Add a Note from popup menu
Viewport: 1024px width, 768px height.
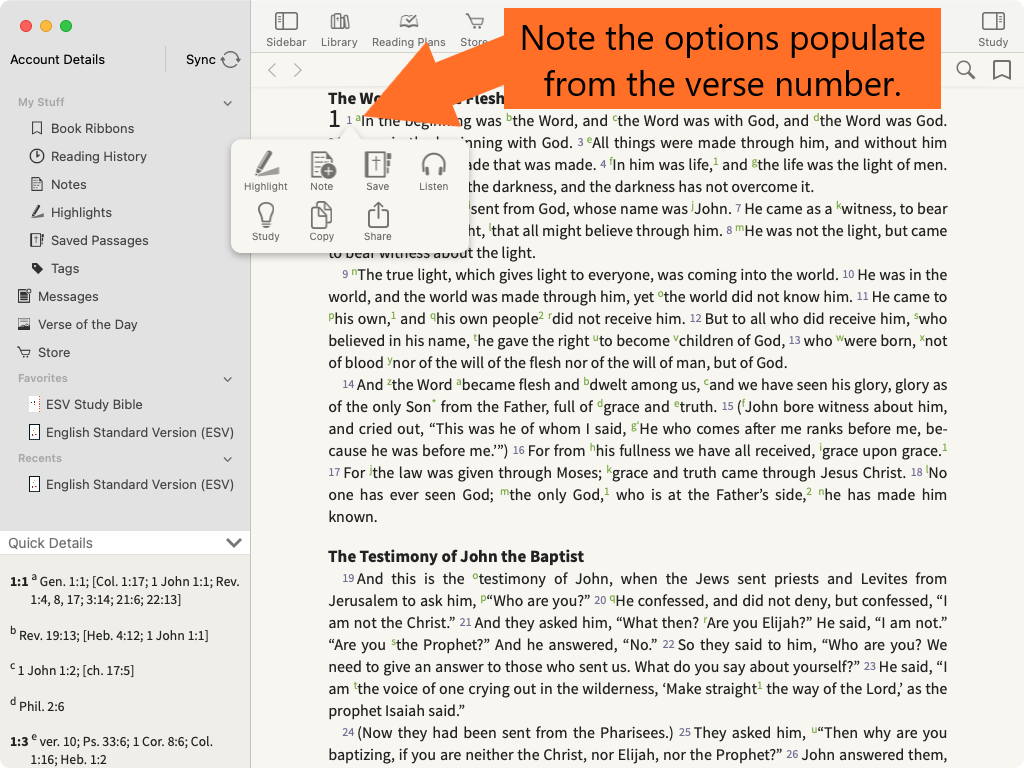pyautogui.click(x=322, y=170)
